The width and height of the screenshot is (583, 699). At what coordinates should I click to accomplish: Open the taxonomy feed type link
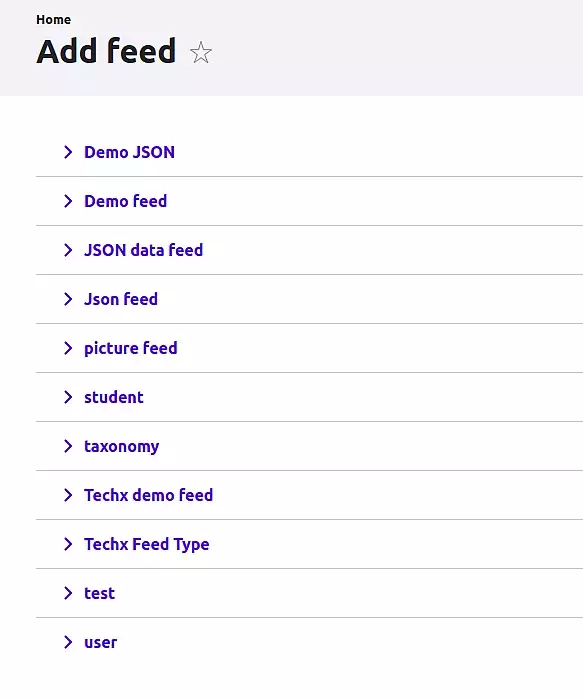pyautogui.click(x=122, y=446)
